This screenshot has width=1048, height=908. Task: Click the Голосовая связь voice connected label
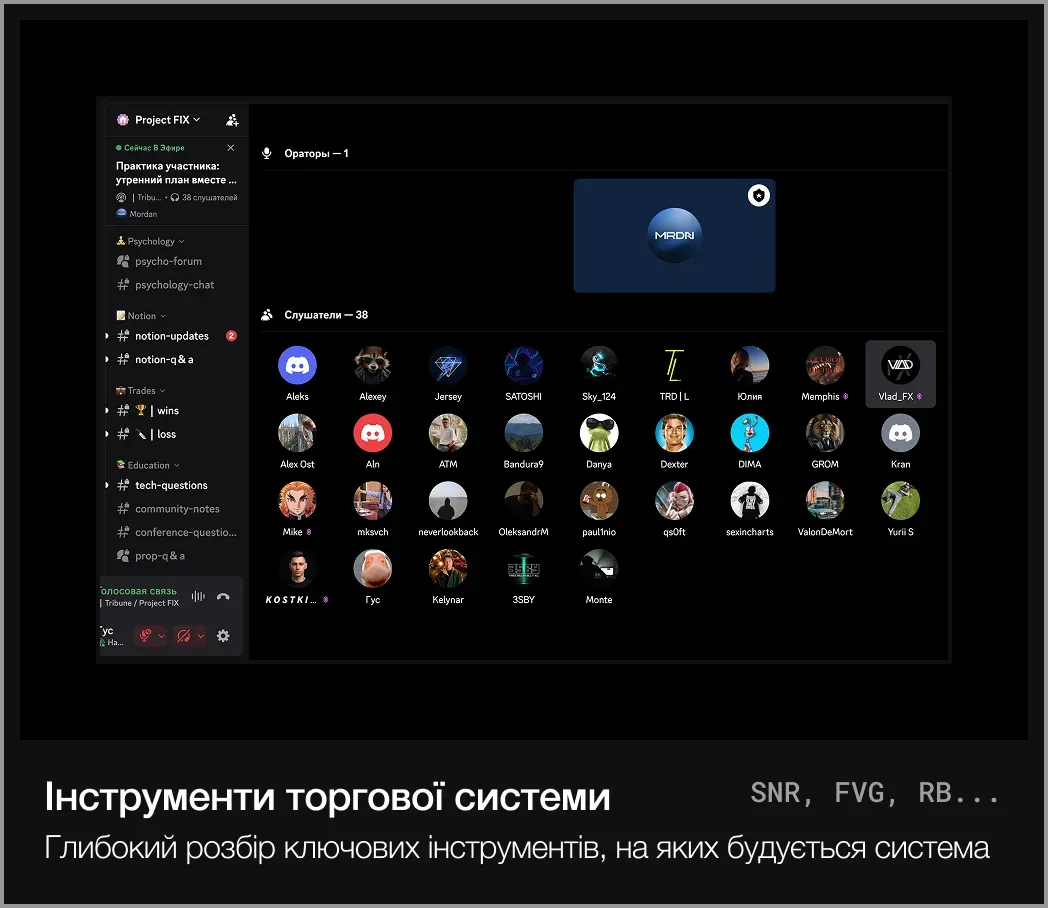pos(139,591)
